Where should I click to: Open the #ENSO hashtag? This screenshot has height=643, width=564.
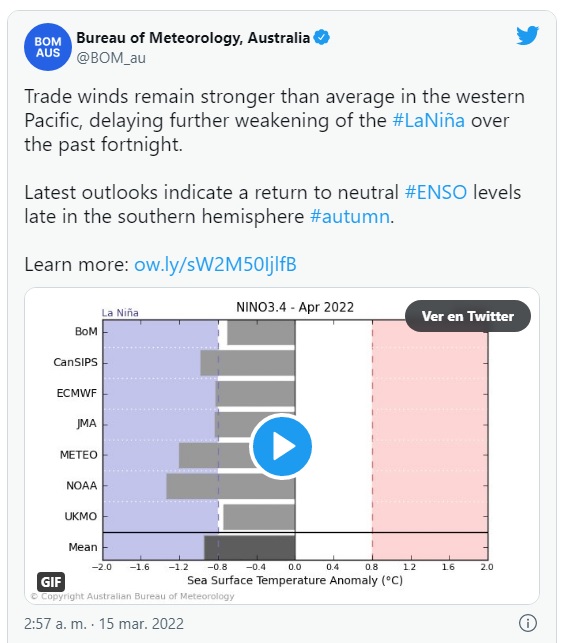436,192
